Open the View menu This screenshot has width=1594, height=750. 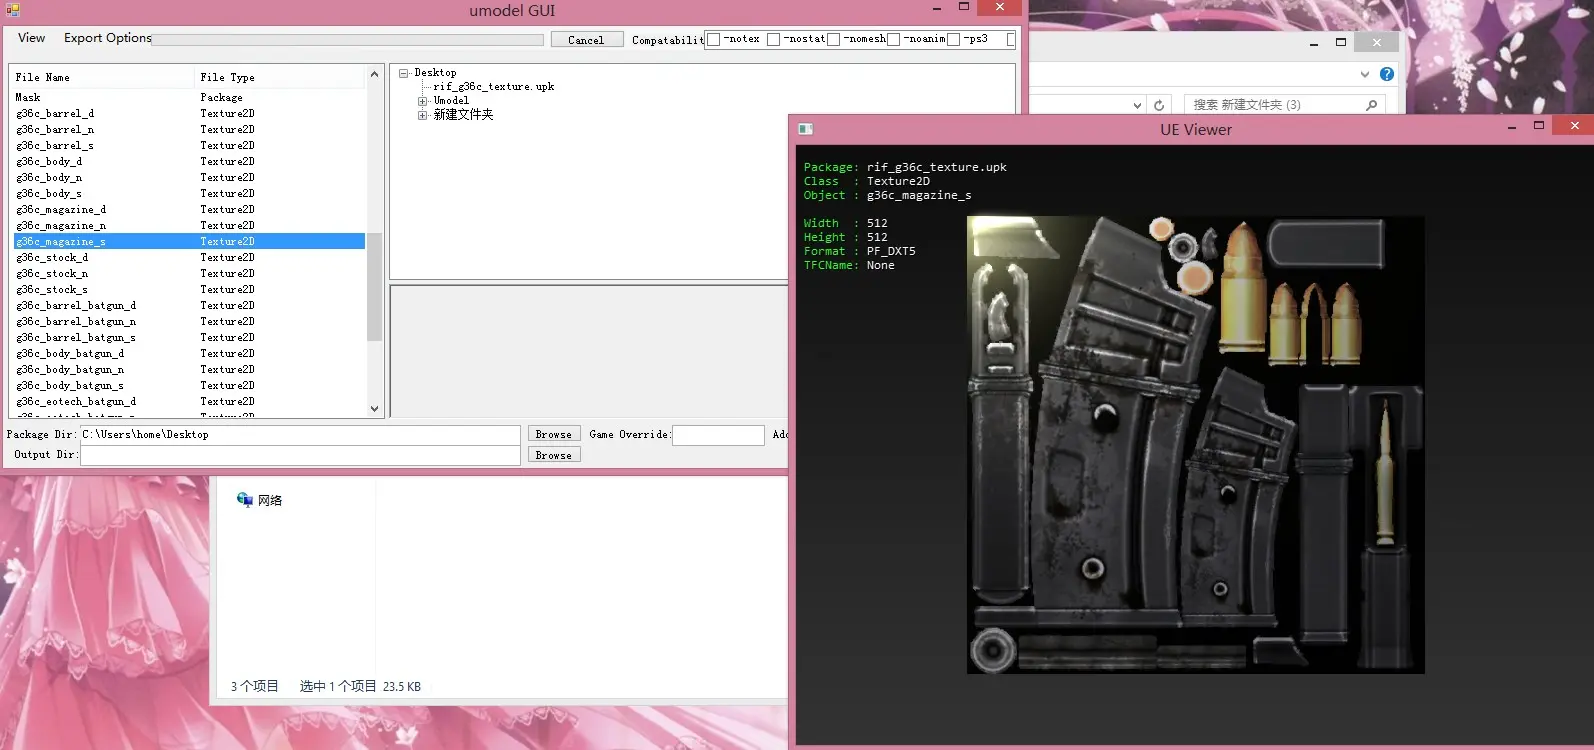pos(31,38)
